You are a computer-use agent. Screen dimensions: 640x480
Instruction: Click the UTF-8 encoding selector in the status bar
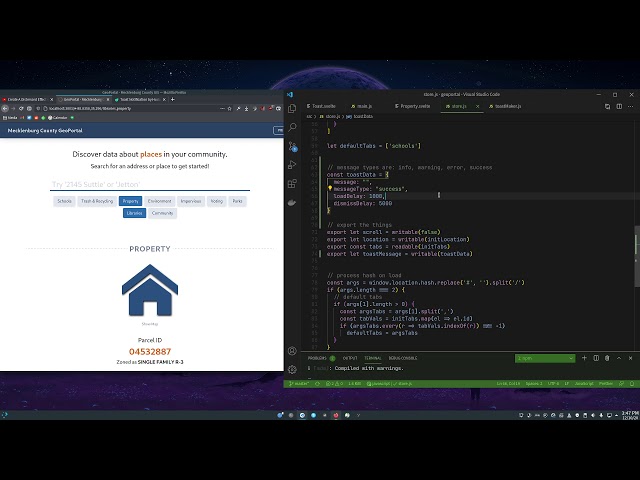coord(553,384)
